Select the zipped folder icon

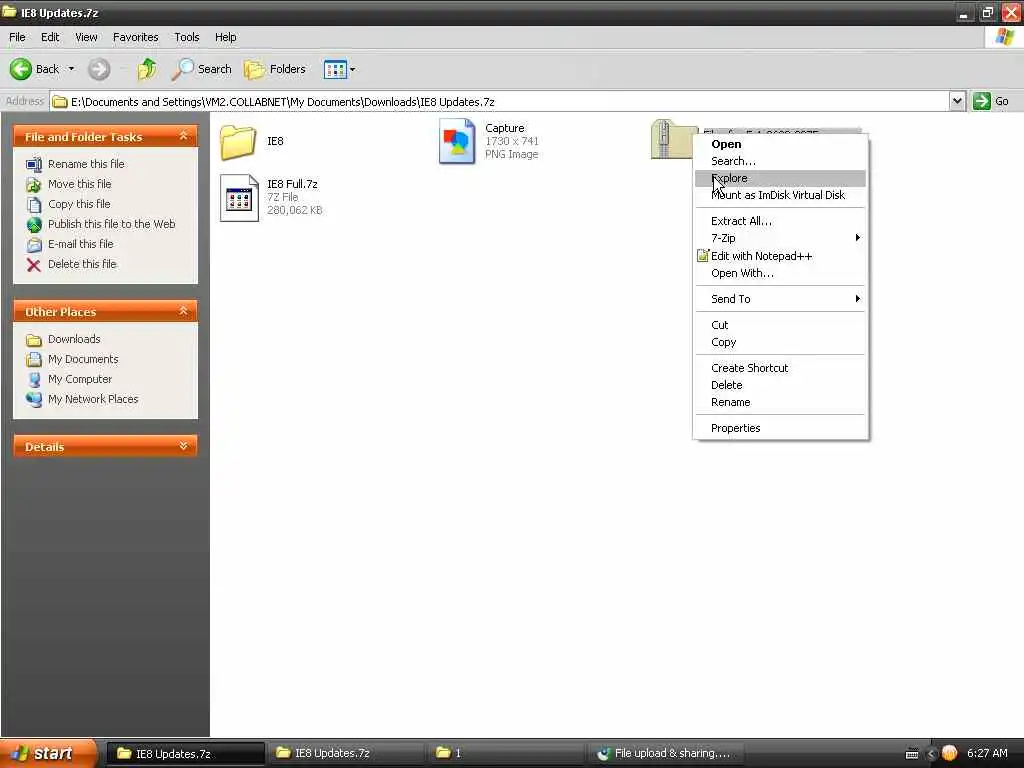point(671,139)
